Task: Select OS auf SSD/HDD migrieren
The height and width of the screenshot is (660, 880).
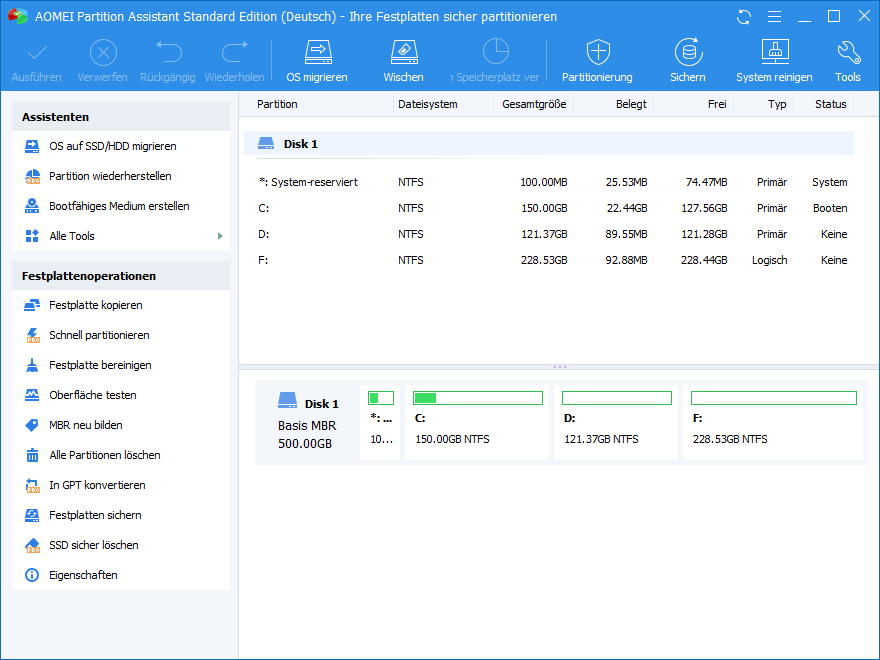Action: (x=112, y=146)
